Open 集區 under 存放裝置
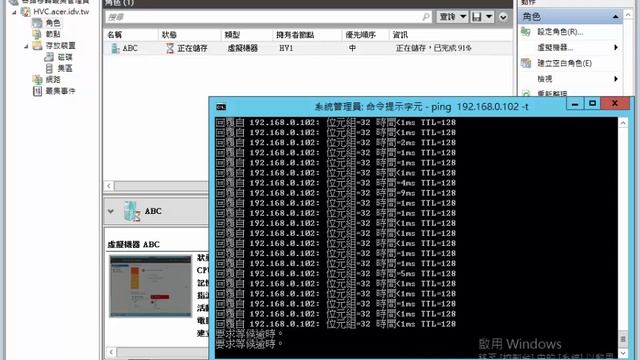This screenshot has height=360, width=640. tap(64, 68)
